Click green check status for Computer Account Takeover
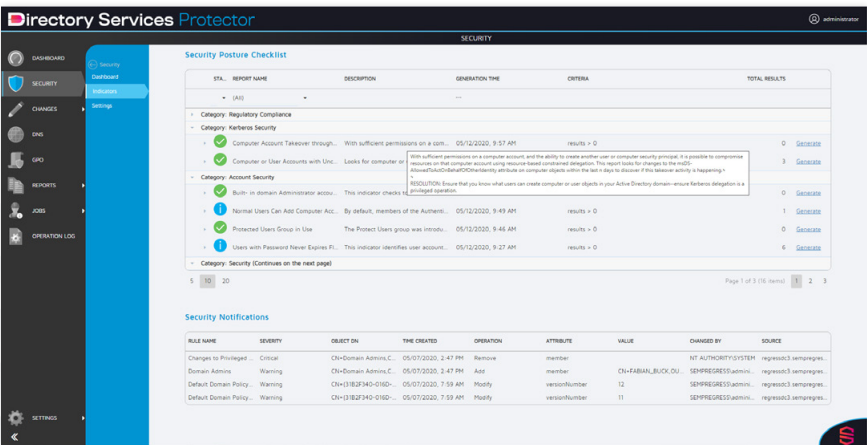867x445 pixels. click(x=220, y=143)
